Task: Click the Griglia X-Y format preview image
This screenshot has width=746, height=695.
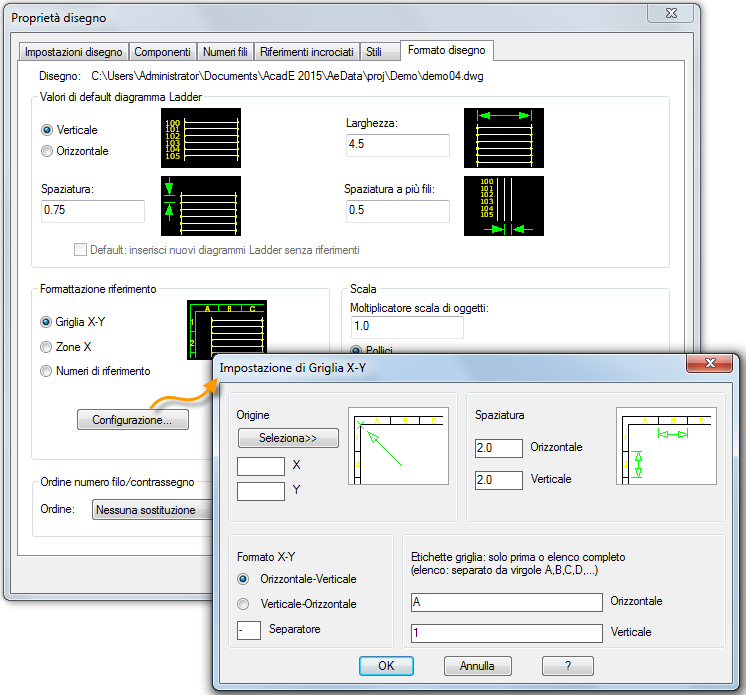Action: (x=227, y=328)
